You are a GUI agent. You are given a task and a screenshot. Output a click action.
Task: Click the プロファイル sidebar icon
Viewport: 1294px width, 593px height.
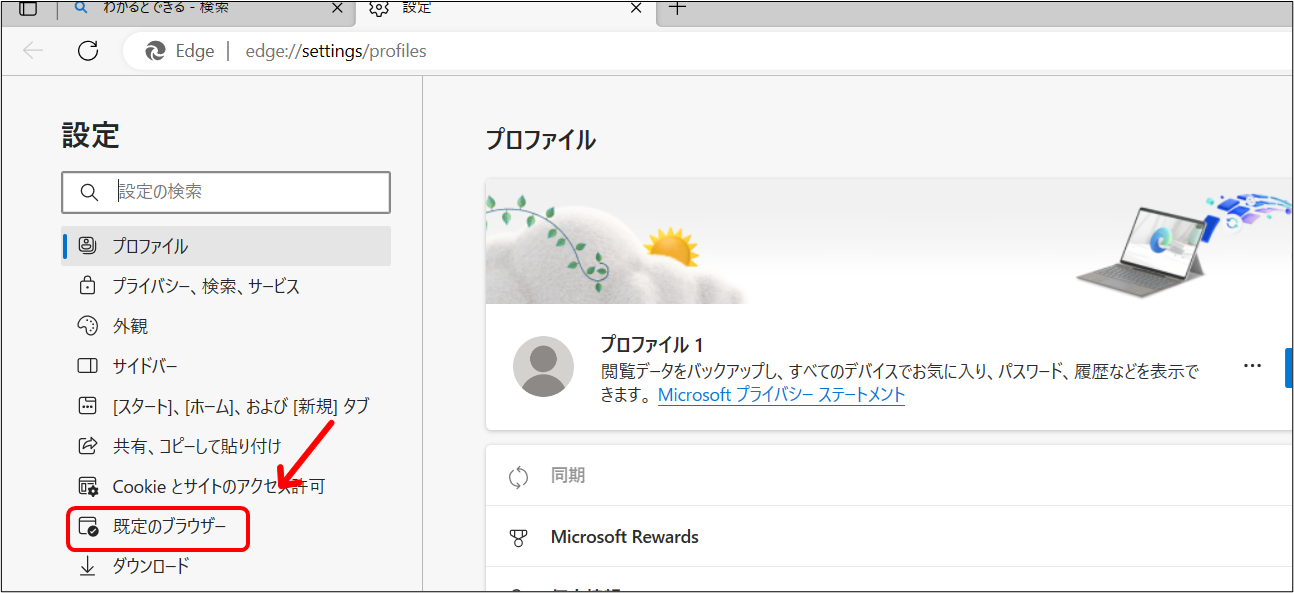pos(88,246)
